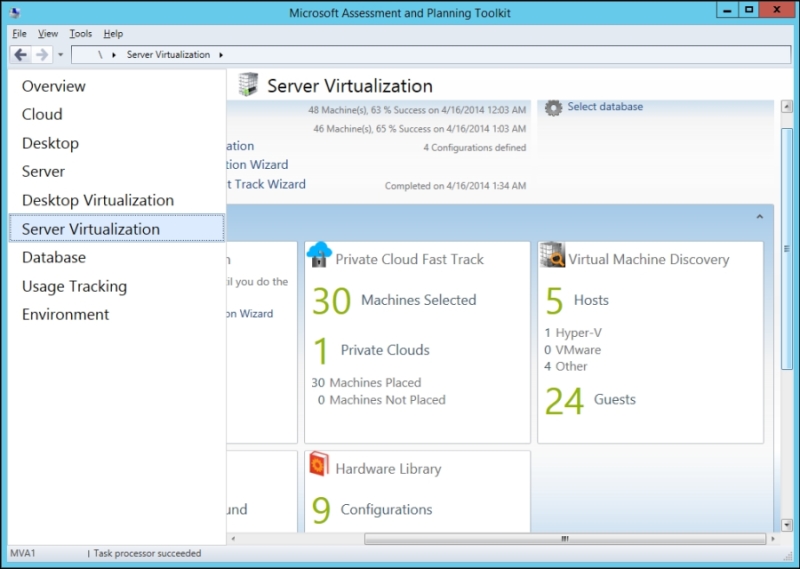Open the Tools menu

coord(80,34)
